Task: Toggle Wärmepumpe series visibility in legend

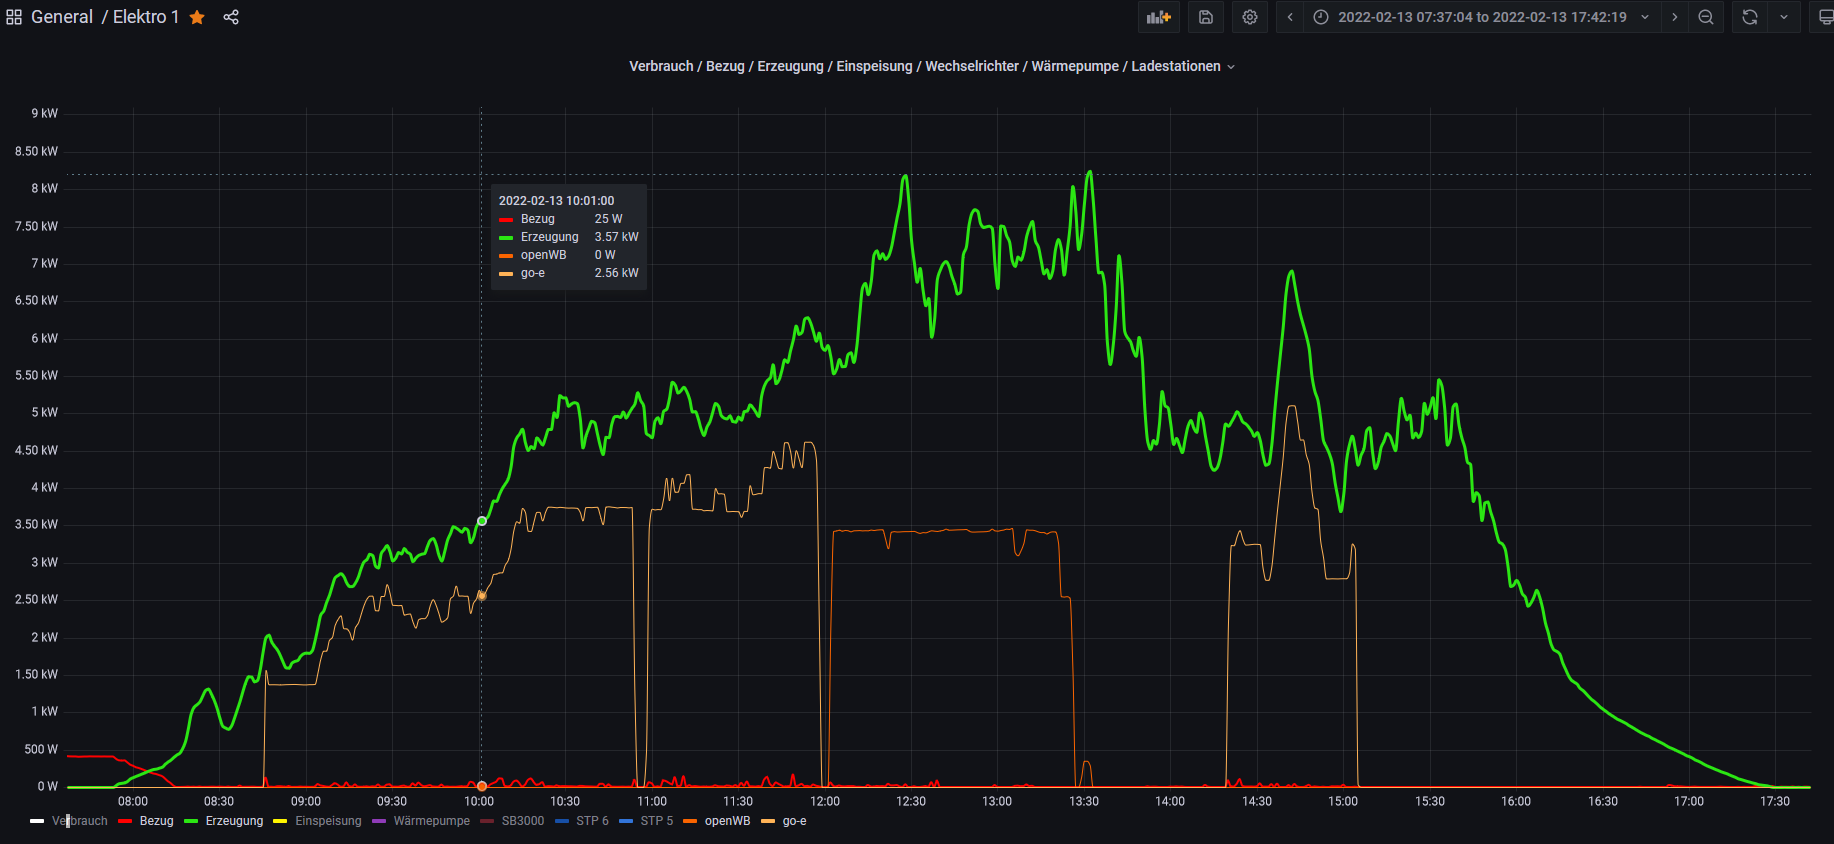Action: [x=431, y=821]
